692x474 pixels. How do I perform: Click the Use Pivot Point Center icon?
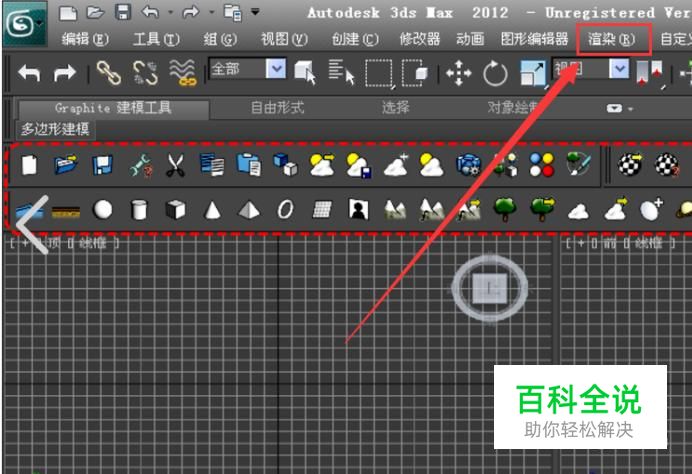tap(650, 73)
